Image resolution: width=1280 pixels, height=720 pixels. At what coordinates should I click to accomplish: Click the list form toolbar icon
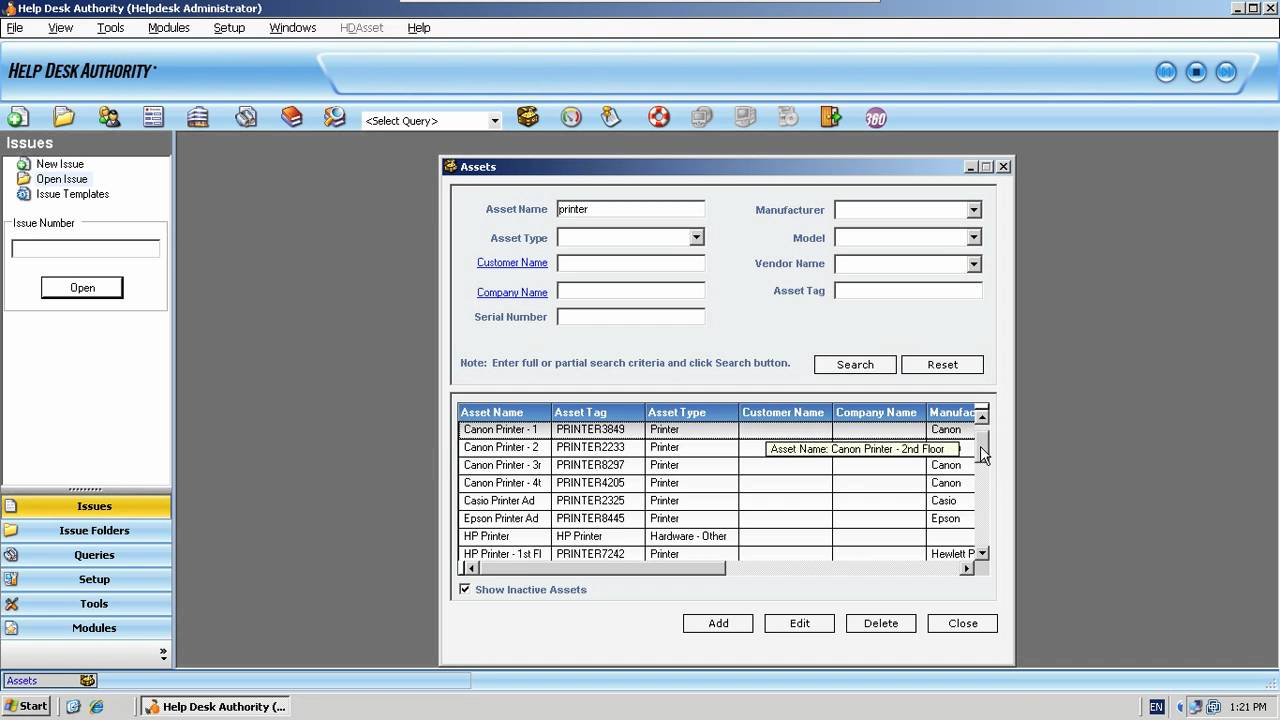153,118
